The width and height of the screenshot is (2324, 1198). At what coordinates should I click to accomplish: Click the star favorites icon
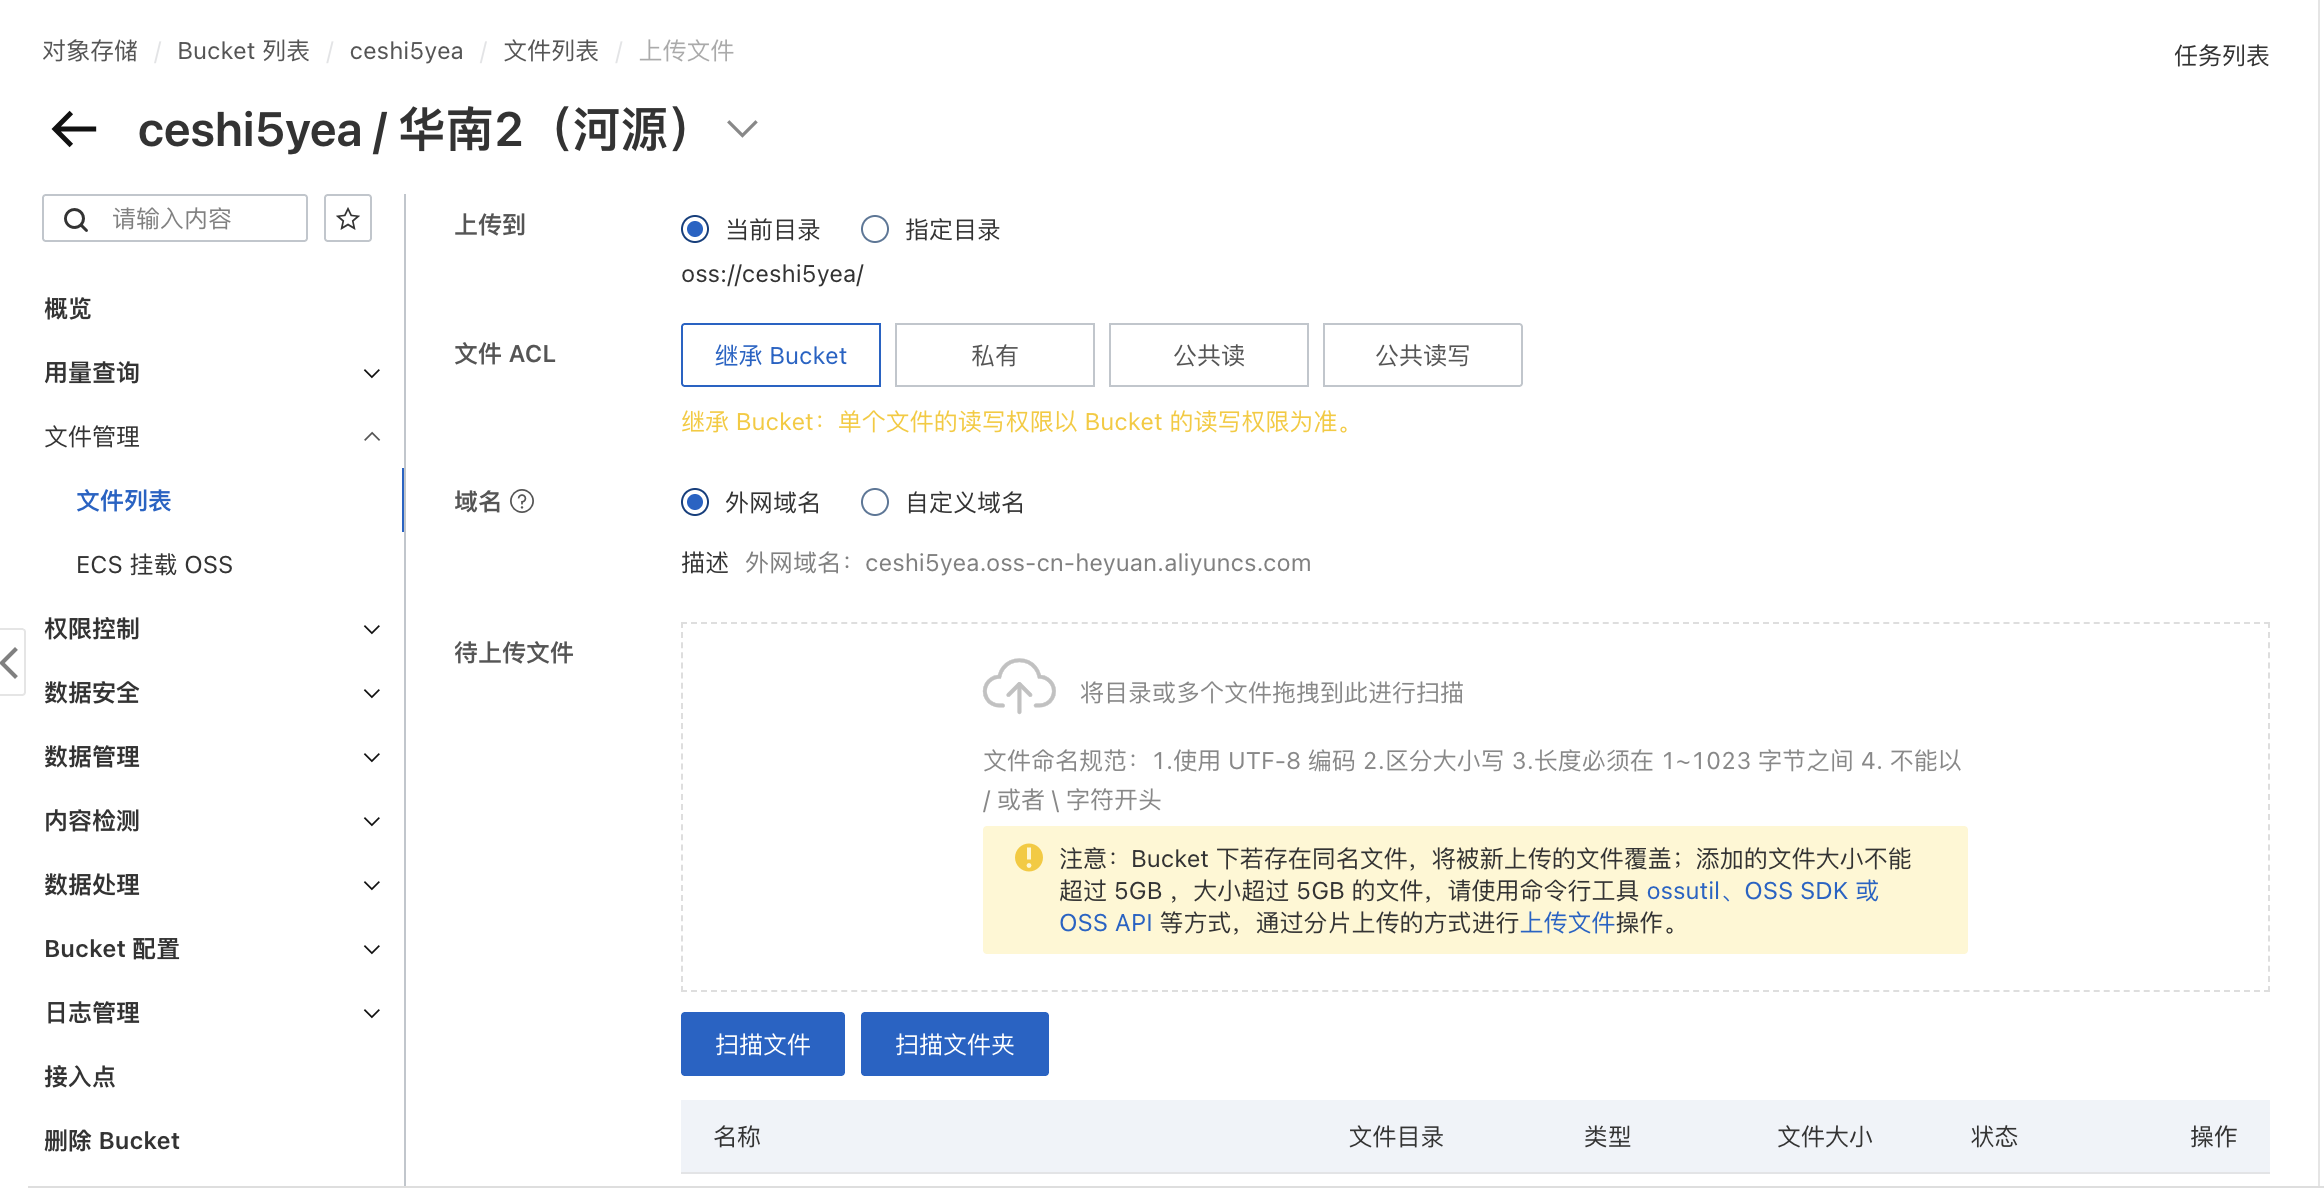[347, 219]
